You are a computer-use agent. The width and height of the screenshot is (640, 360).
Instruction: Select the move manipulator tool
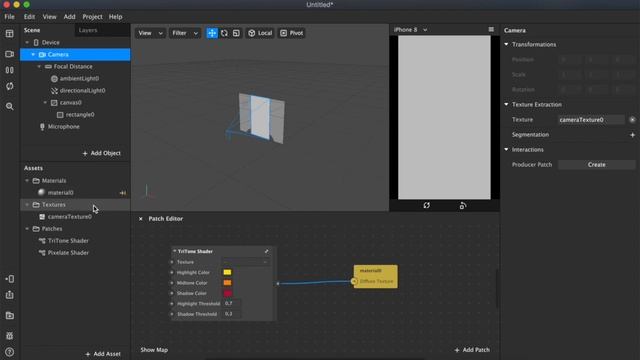212,33
